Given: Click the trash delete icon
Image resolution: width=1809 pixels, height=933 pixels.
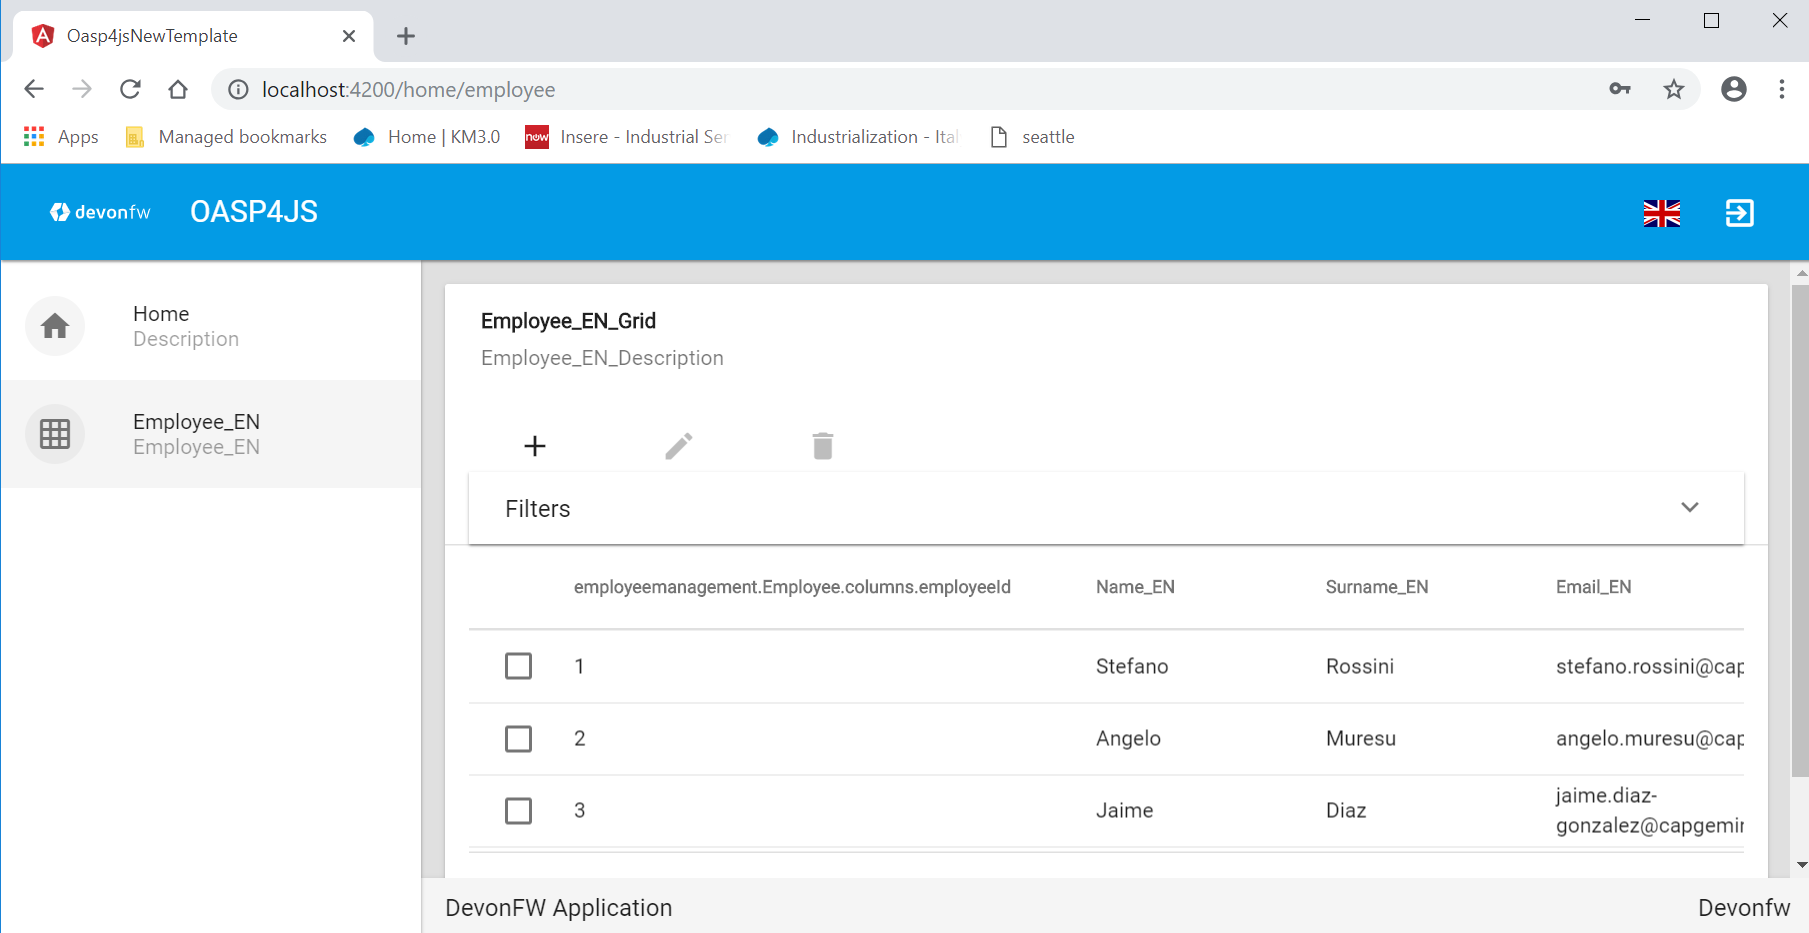Looking at the screenshot, I should 822,446.
